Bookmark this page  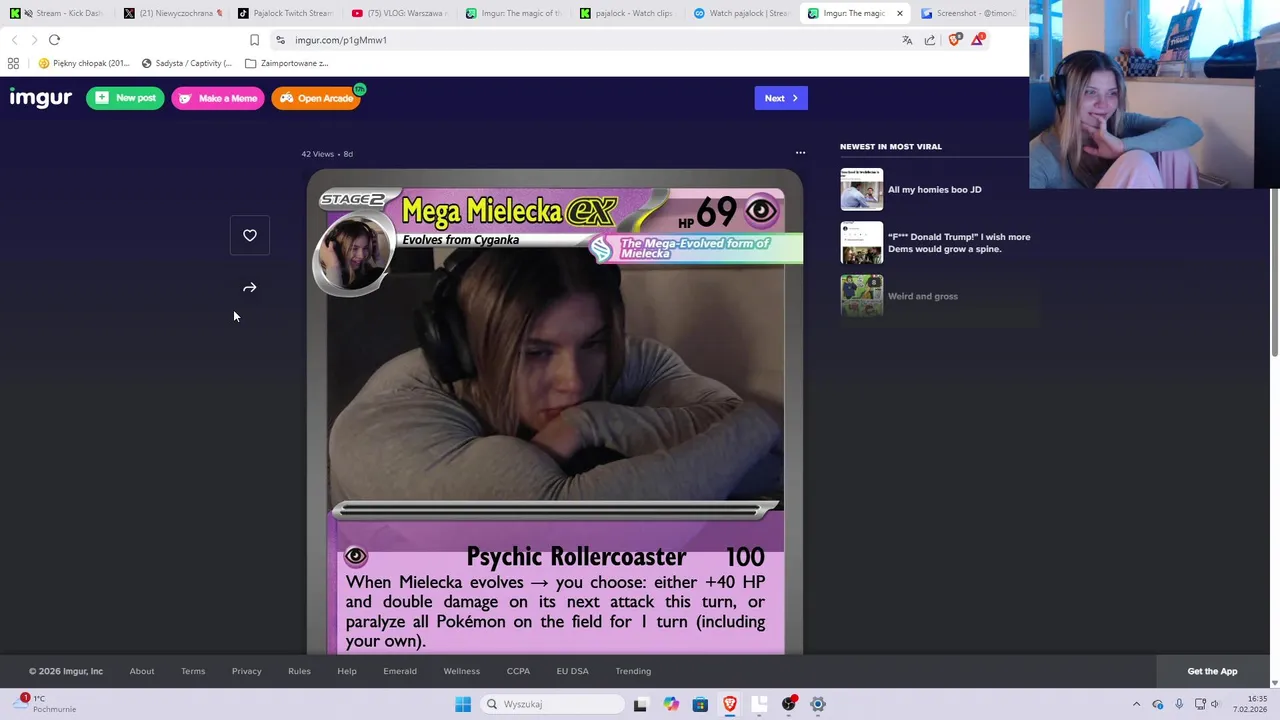[254, 40]
